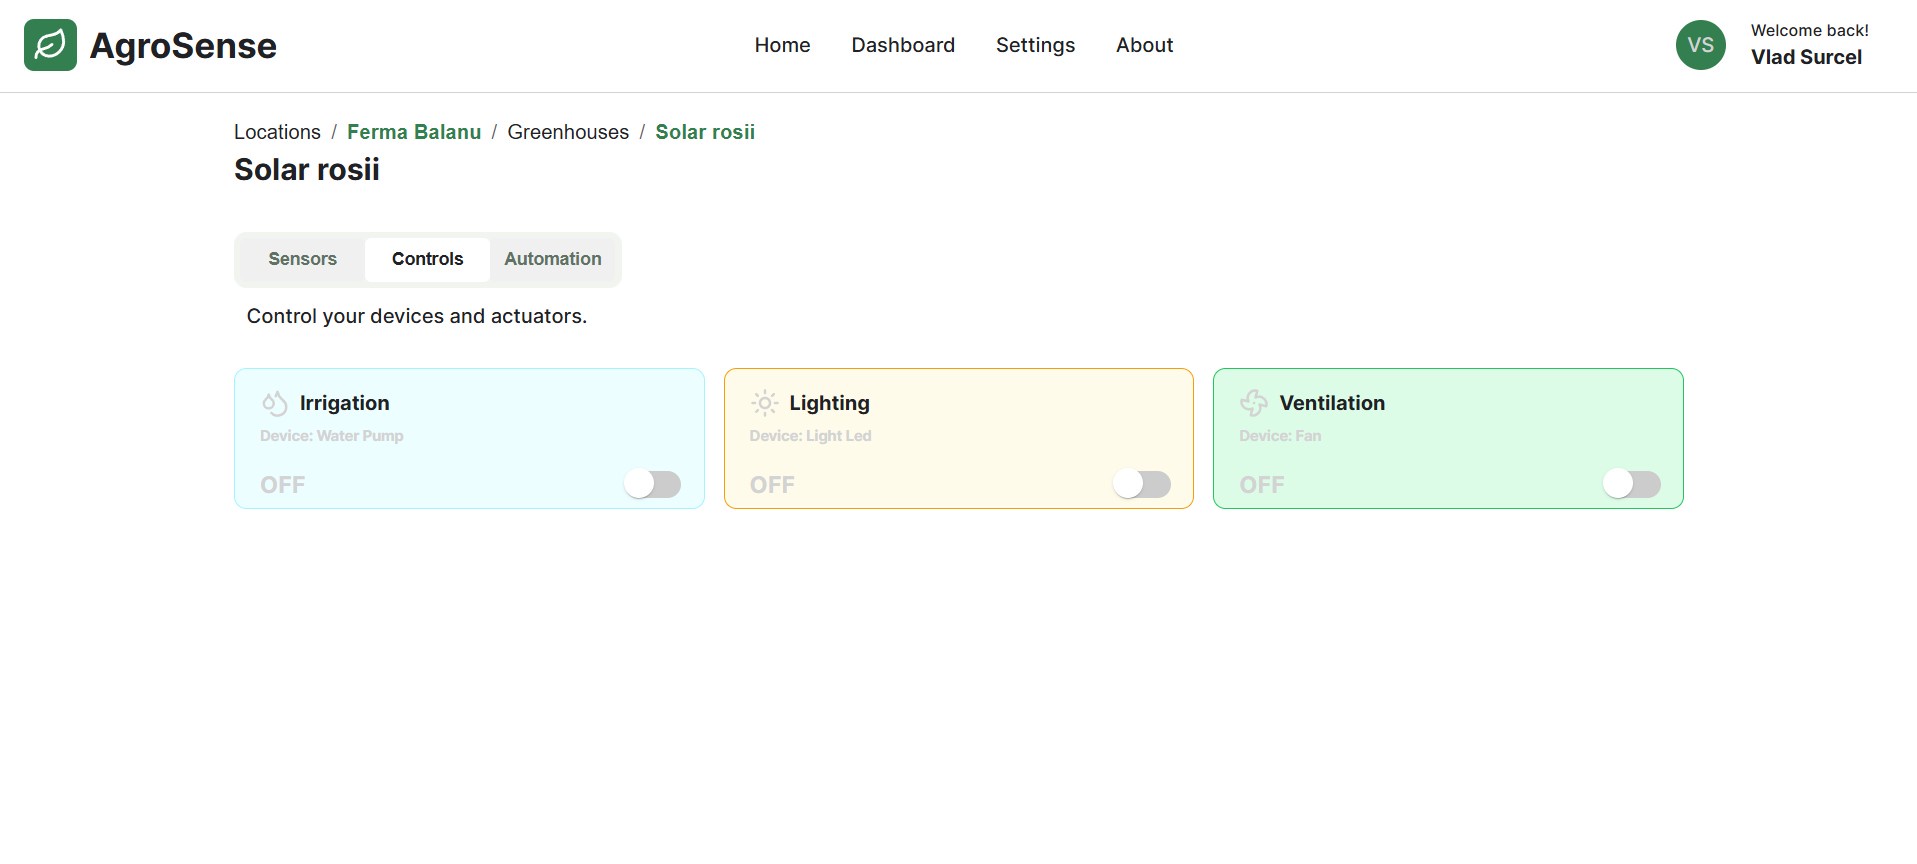Open the About page
The image size is (1917, 864).
pyautogui.click(x=1144, y=45)
